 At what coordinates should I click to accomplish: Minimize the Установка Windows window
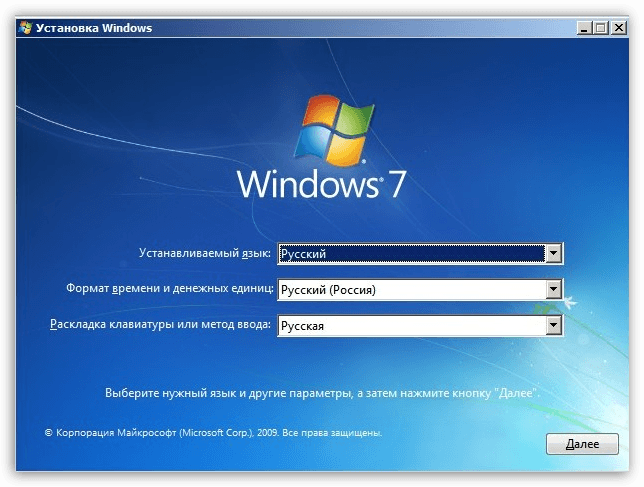584,29
